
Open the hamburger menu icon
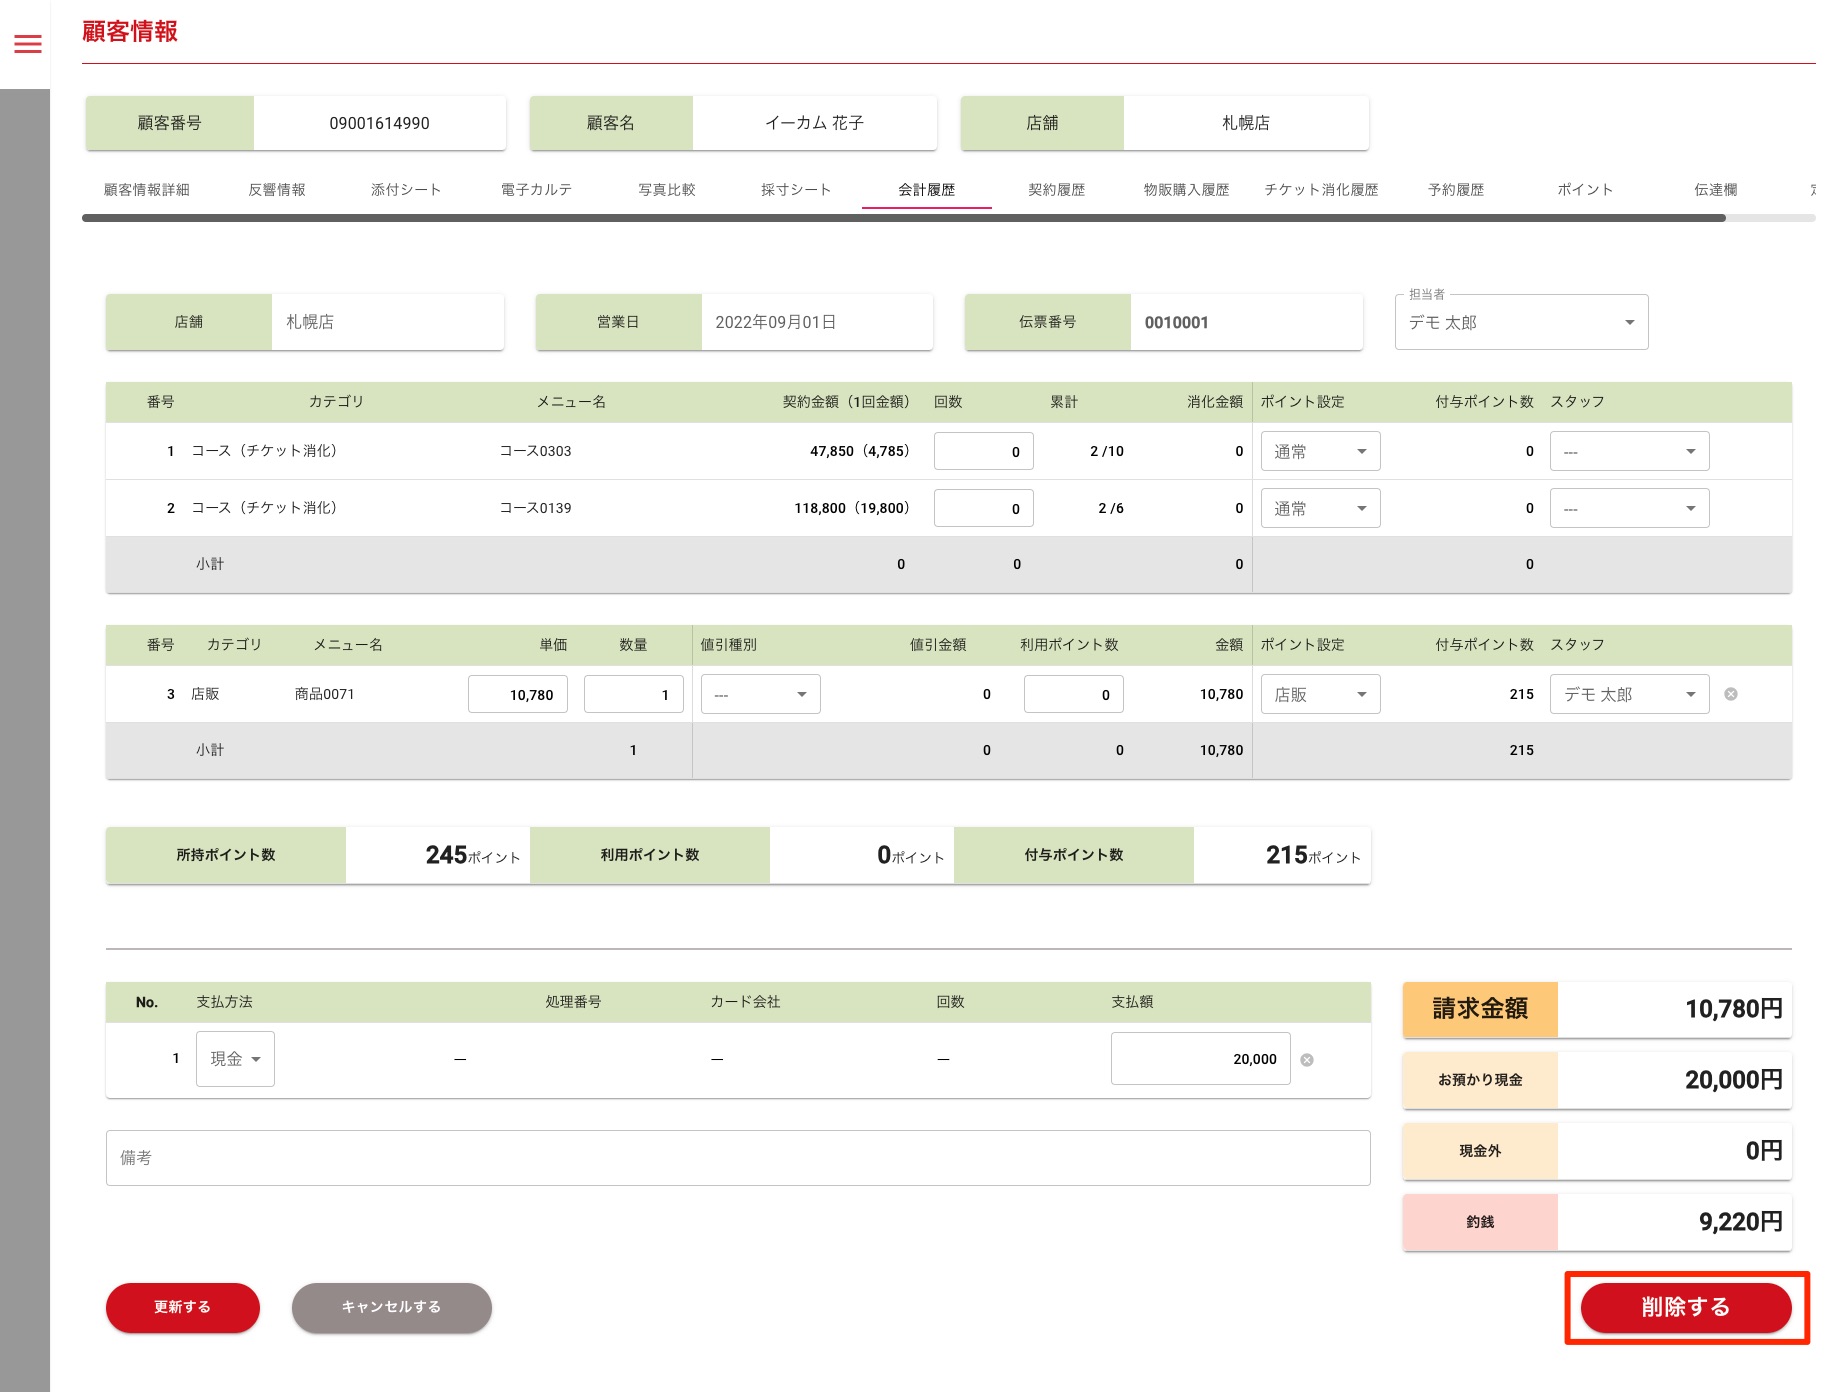point(28,44)
